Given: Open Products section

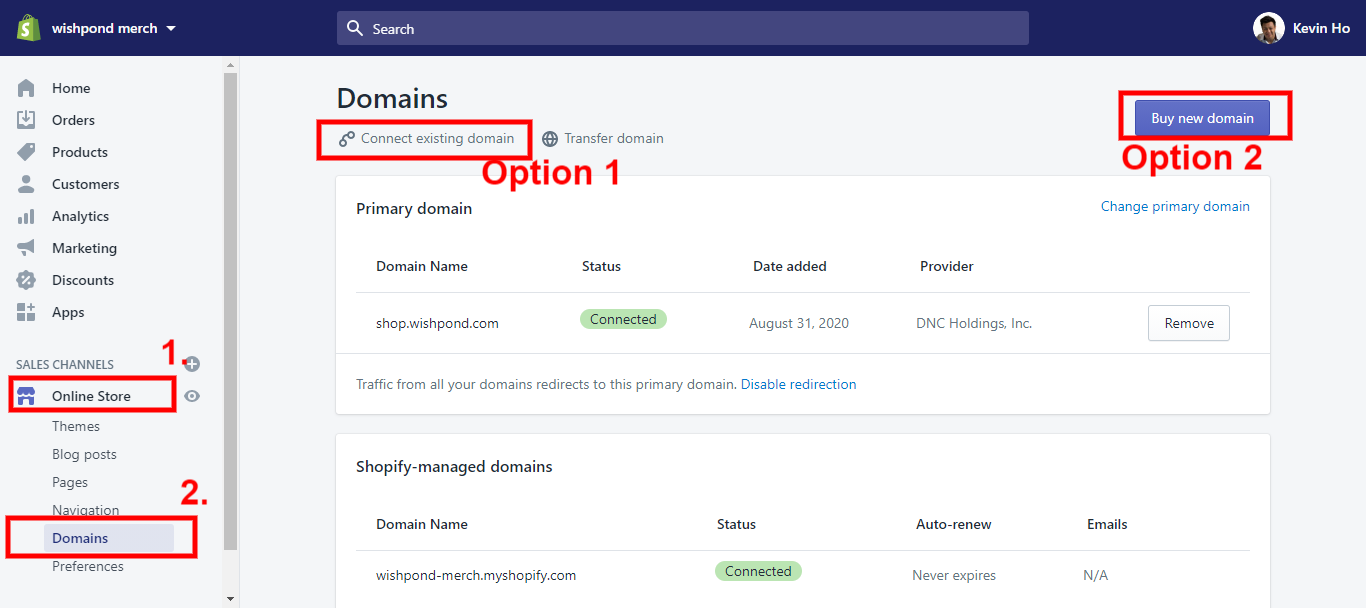Looking at the screenshot, I should pos(80,152).
